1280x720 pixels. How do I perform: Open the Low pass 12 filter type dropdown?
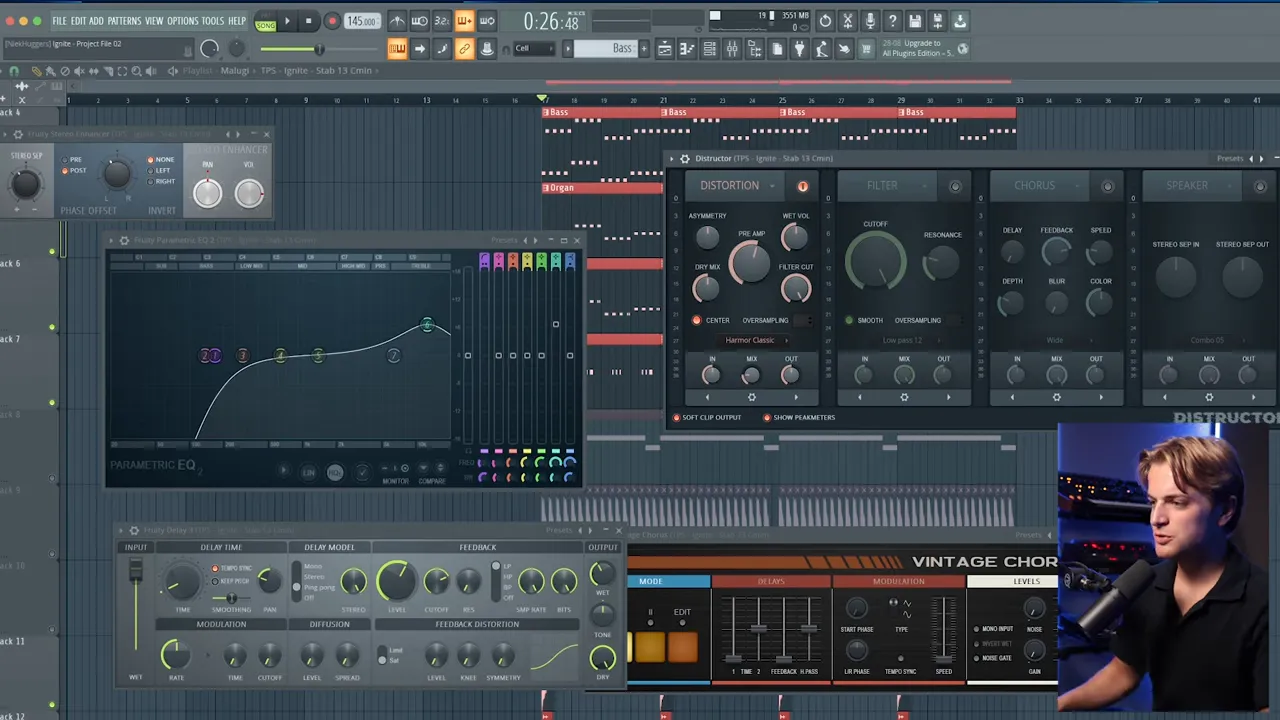coord(903,340)
